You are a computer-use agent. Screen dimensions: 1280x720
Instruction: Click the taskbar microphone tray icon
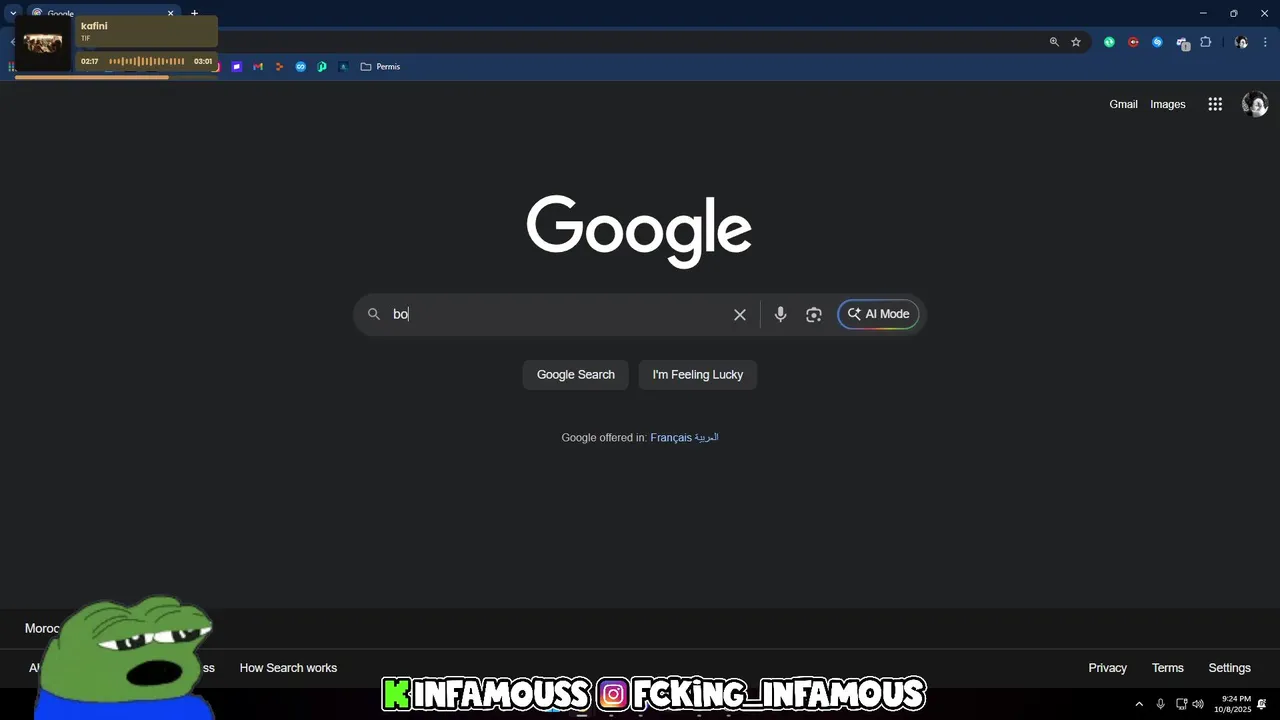1160,704
